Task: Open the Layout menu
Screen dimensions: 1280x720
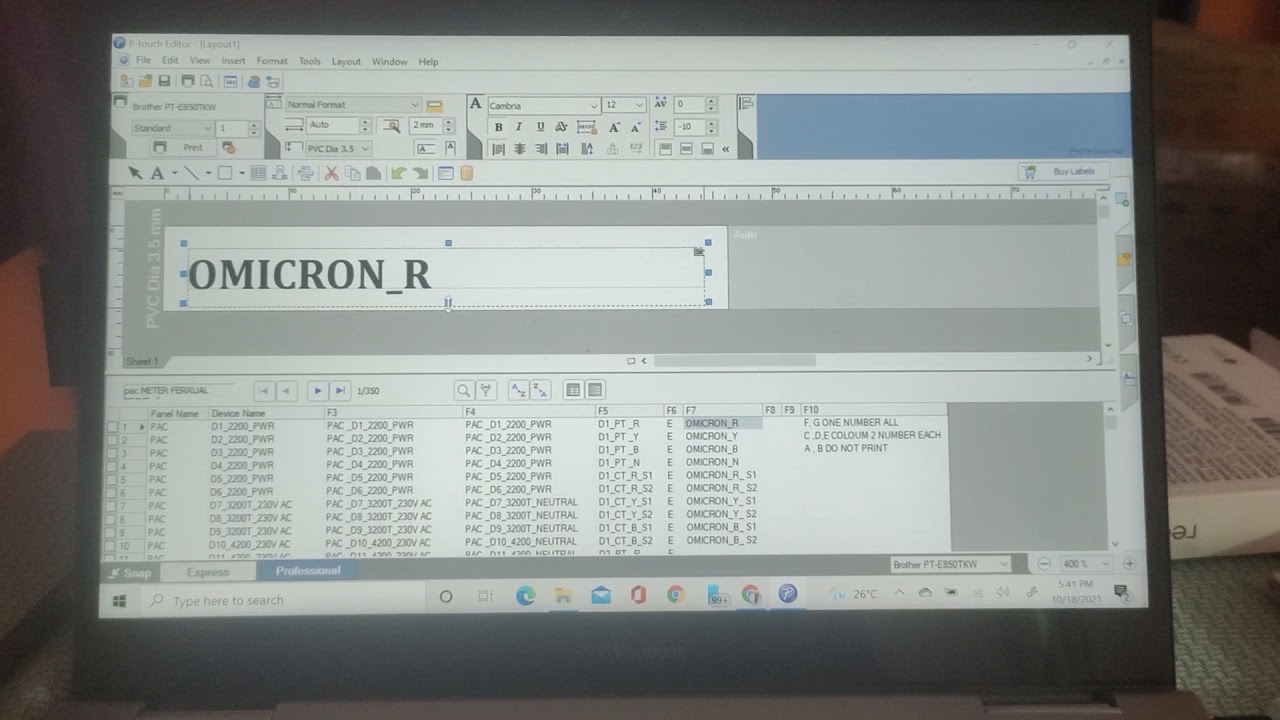Action: [346, 62]
